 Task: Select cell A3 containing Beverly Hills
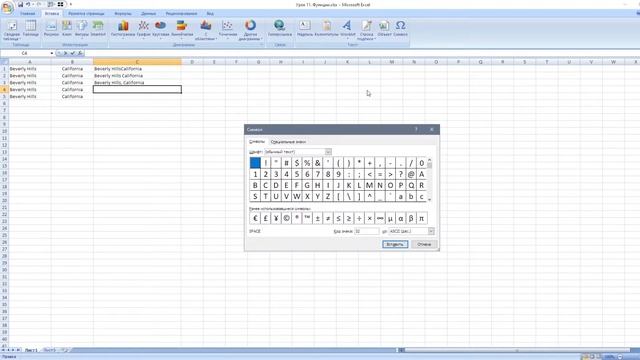coord(30,83)
